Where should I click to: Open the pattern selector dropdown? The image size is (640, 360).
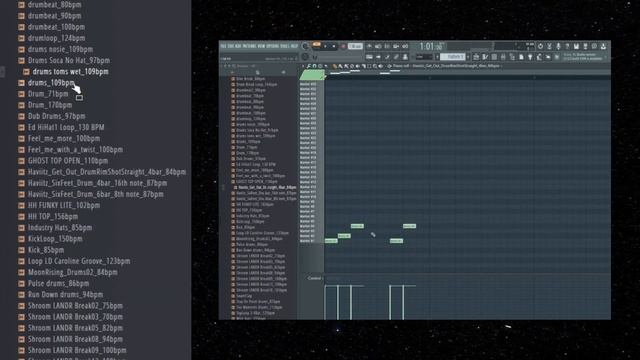453,57
